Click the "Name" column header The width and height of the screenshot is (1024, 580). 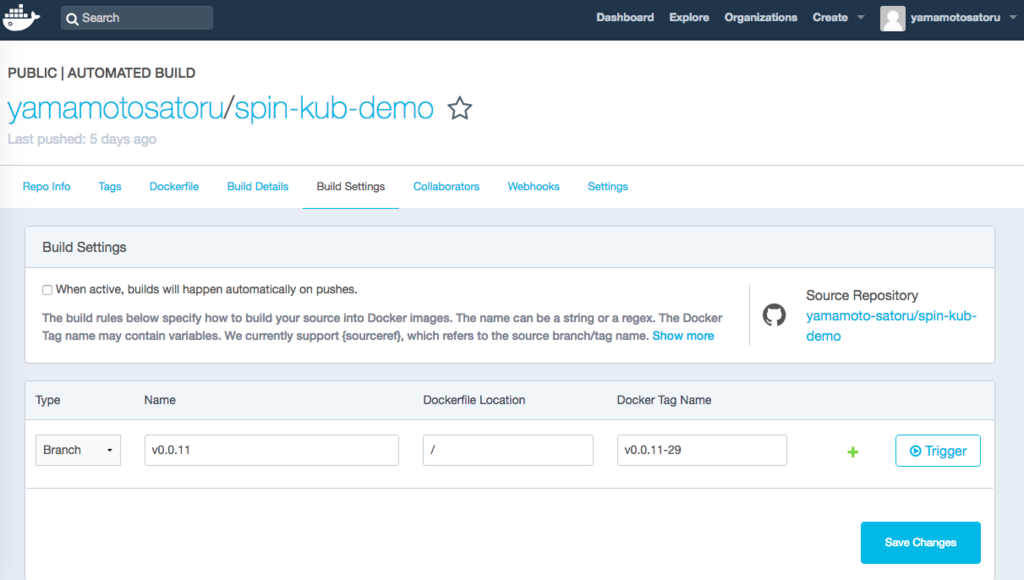point(160,400)
